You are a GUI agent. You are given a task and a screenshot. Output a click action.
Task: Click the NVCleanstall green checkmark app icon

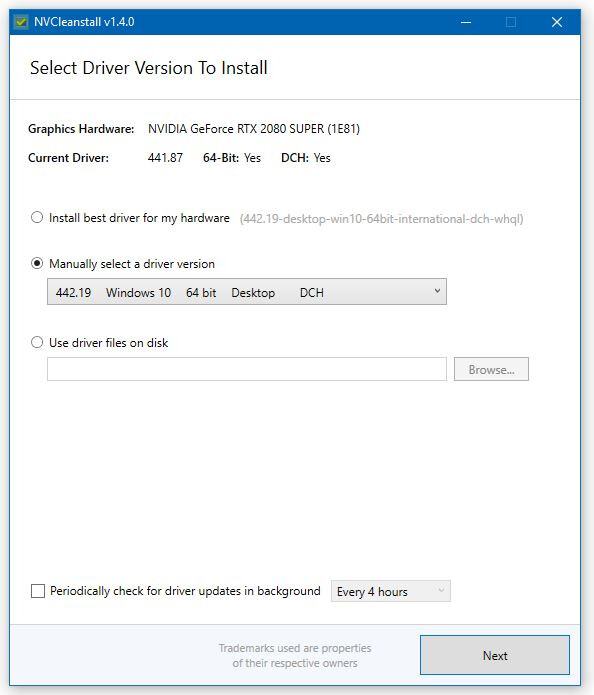coord(21,22)
